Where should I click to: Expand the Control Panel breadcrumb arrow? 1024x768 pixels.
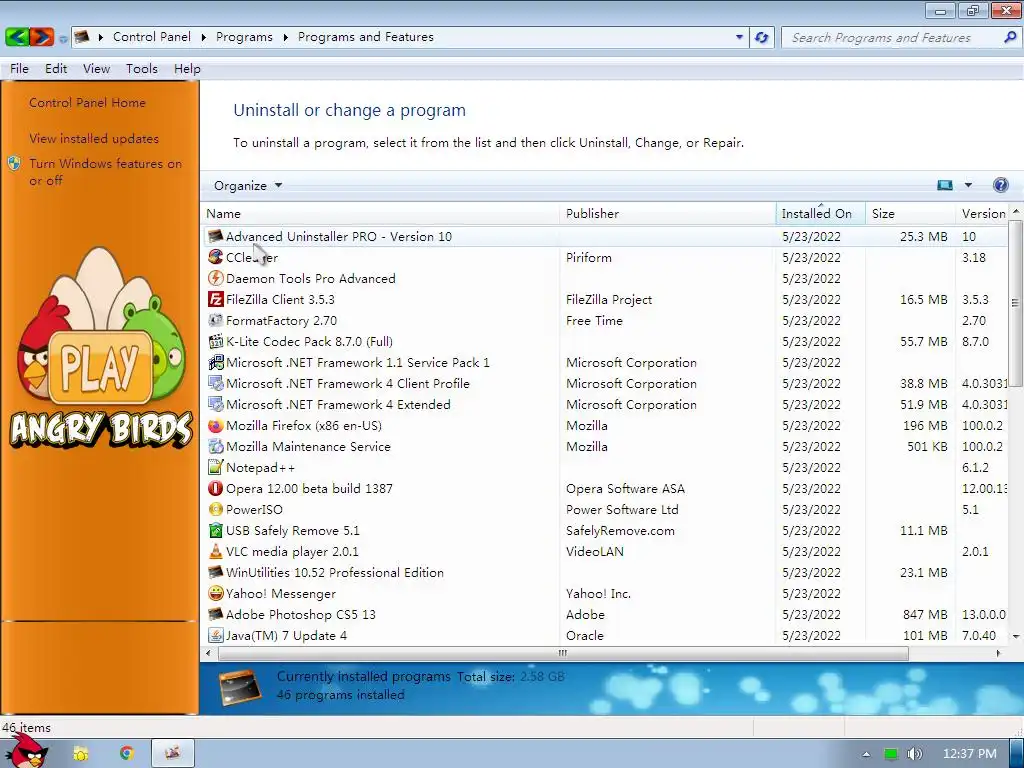click(x=203, y=37)
